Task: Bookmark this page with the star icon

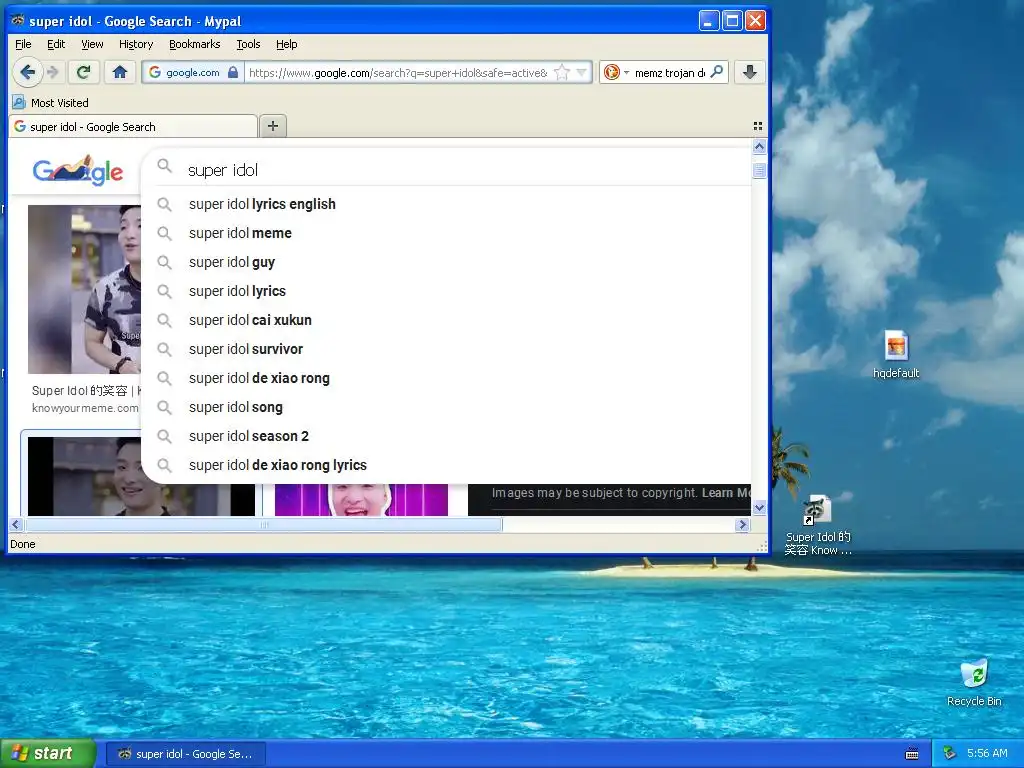Action: click(561, 72)
